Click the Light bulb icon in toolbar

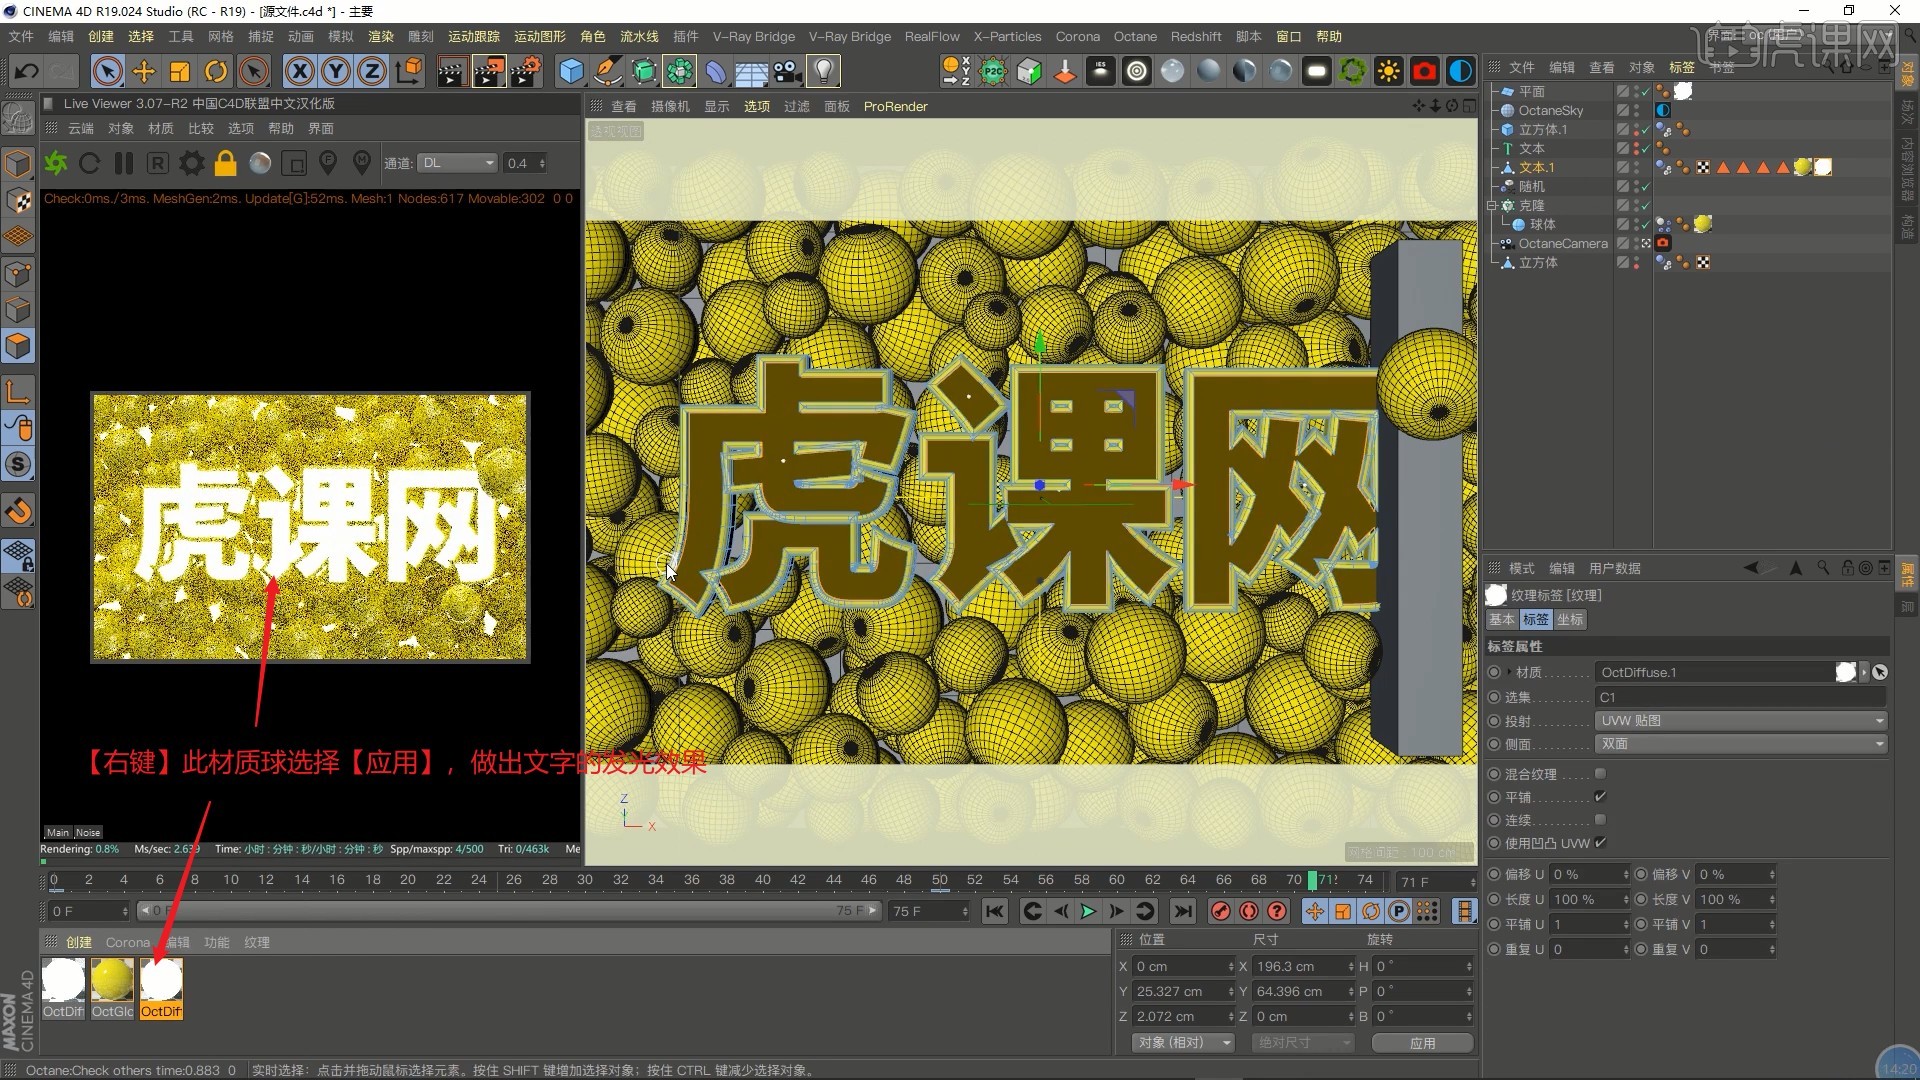point(823,71)
